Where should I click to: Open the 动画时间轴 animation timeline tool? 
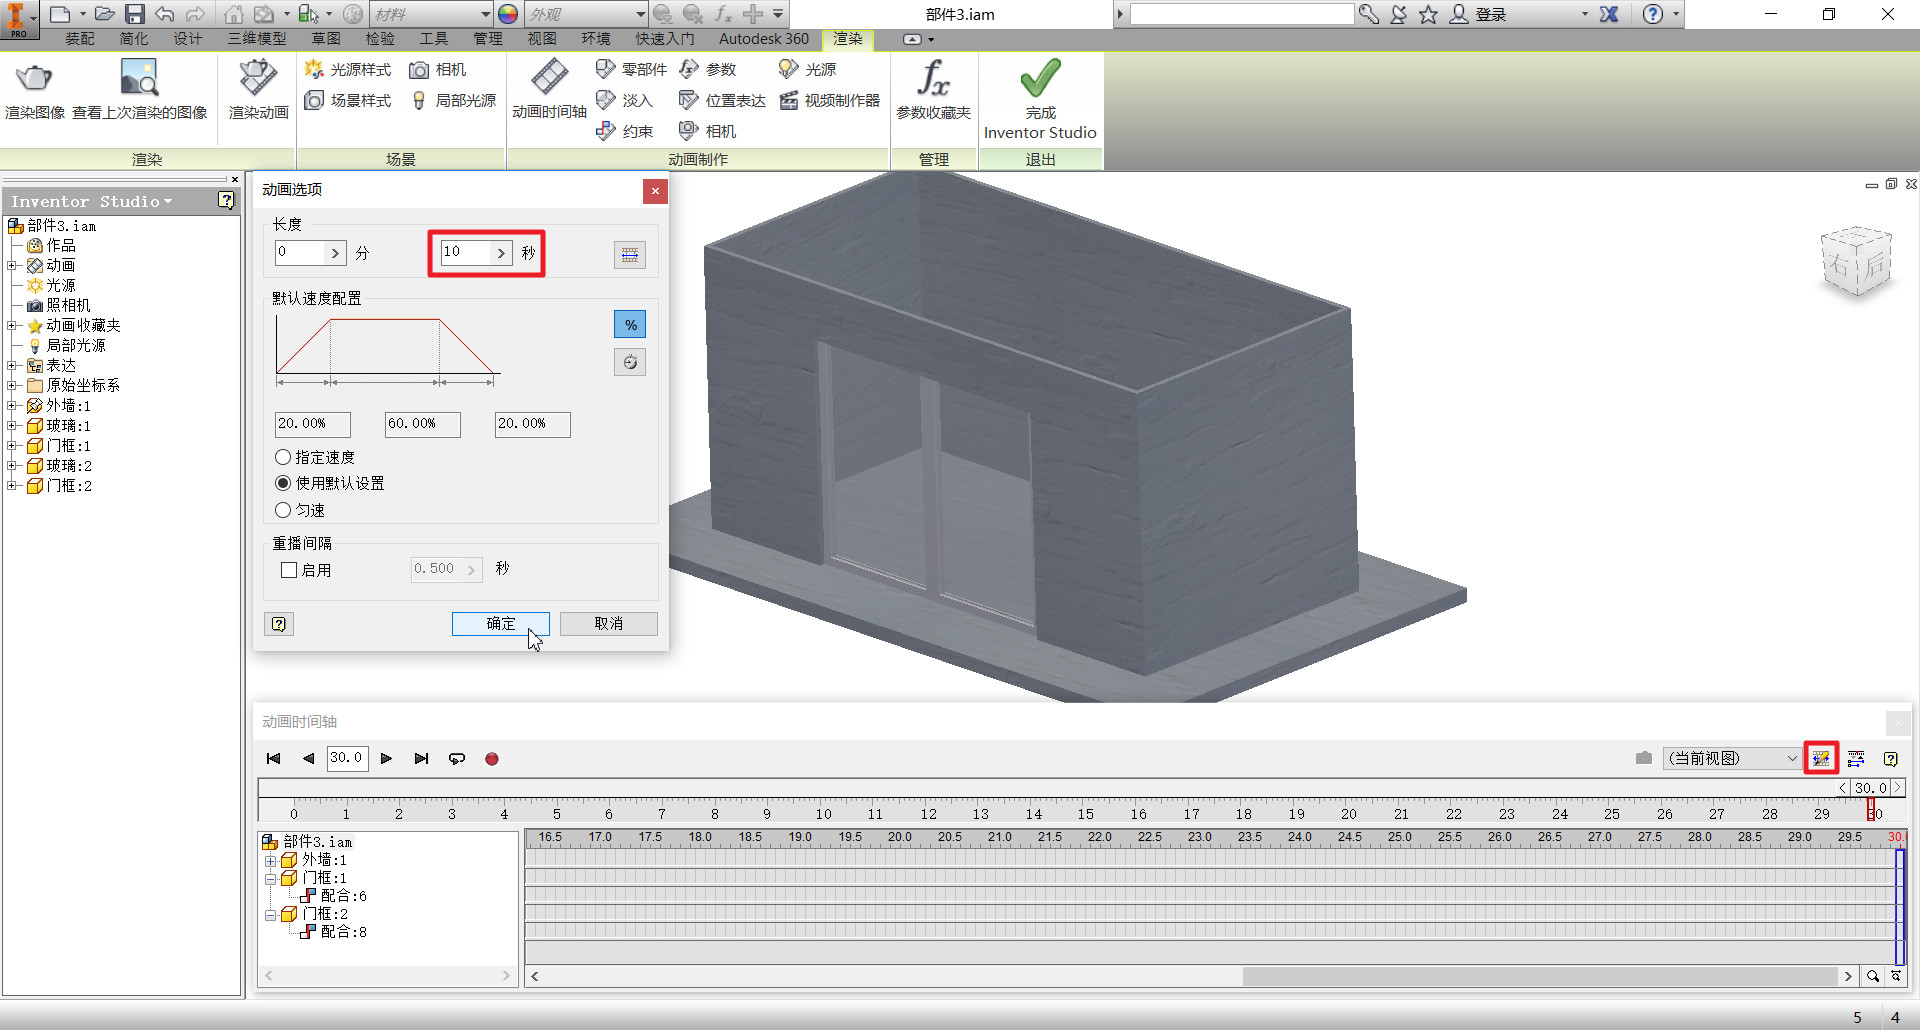coord(549,90)
